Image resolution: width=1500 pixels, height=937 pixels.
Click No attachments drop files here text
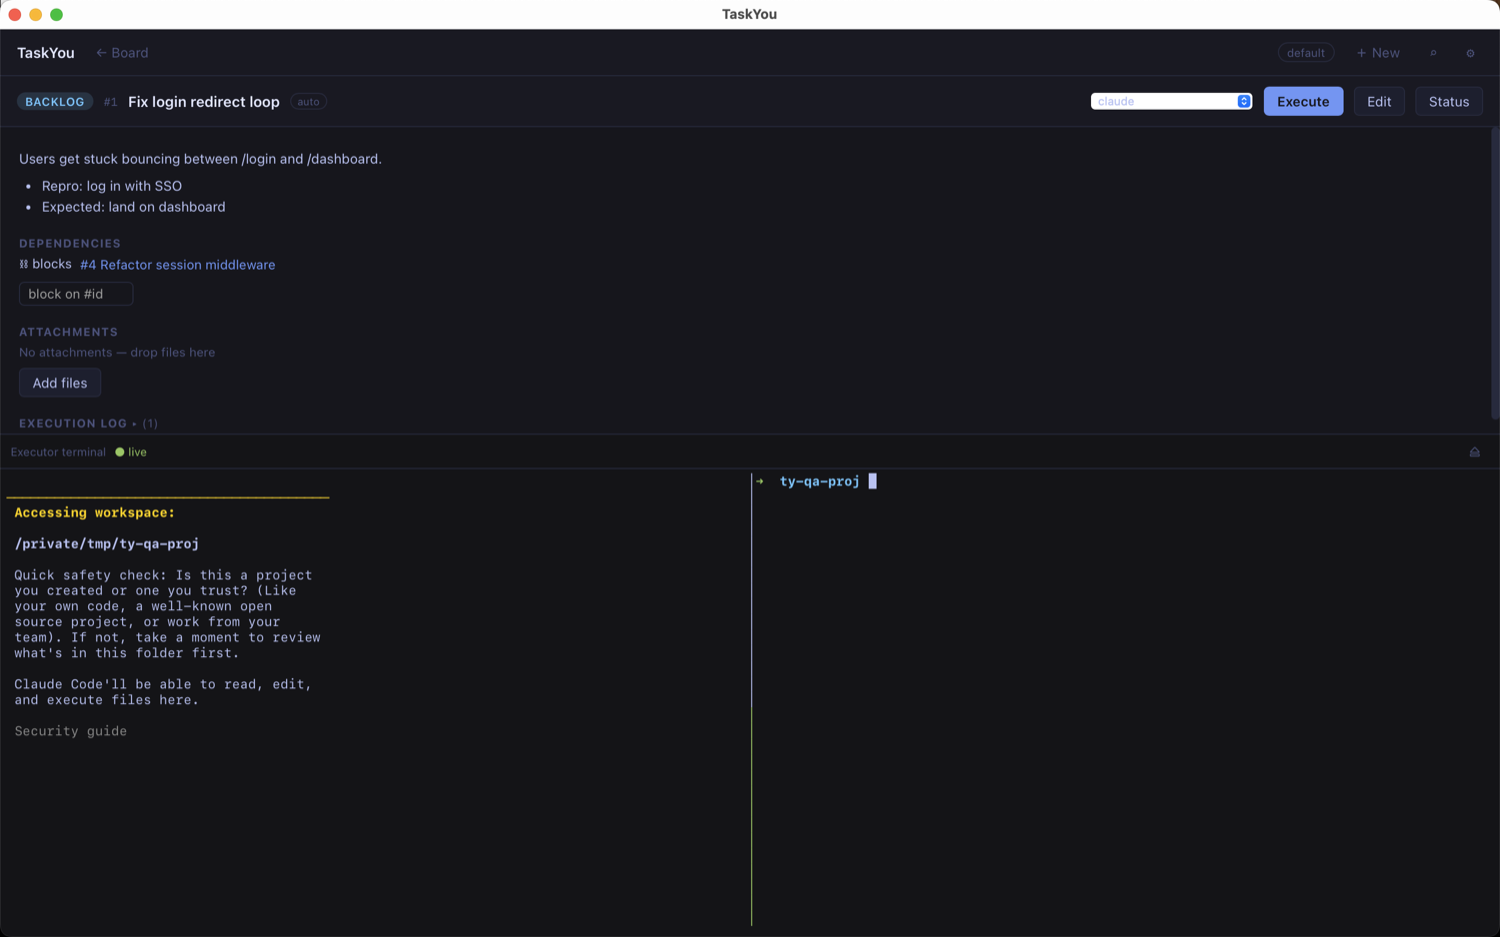(x=117, y=352)
